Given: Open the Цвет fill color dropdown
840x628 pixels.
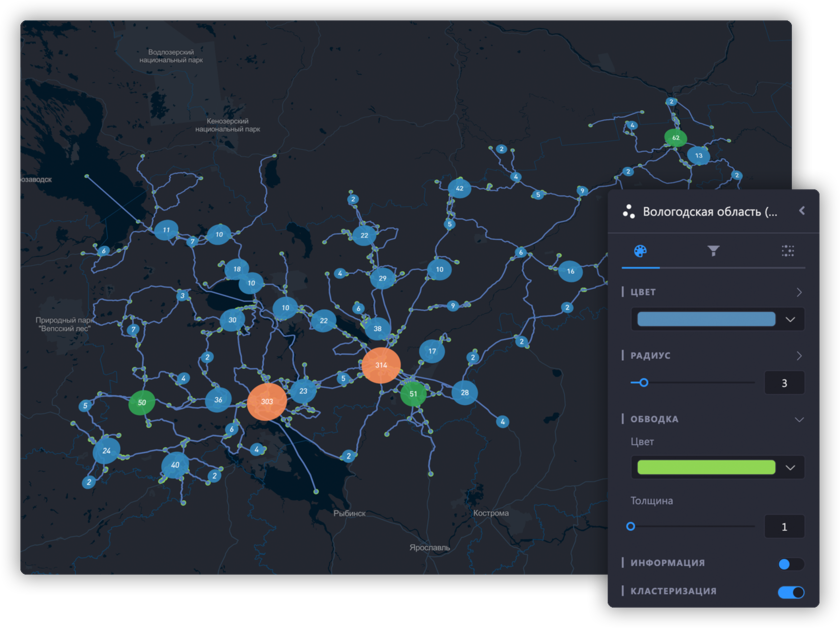Looking at the screenshot, I should point(718,319).
